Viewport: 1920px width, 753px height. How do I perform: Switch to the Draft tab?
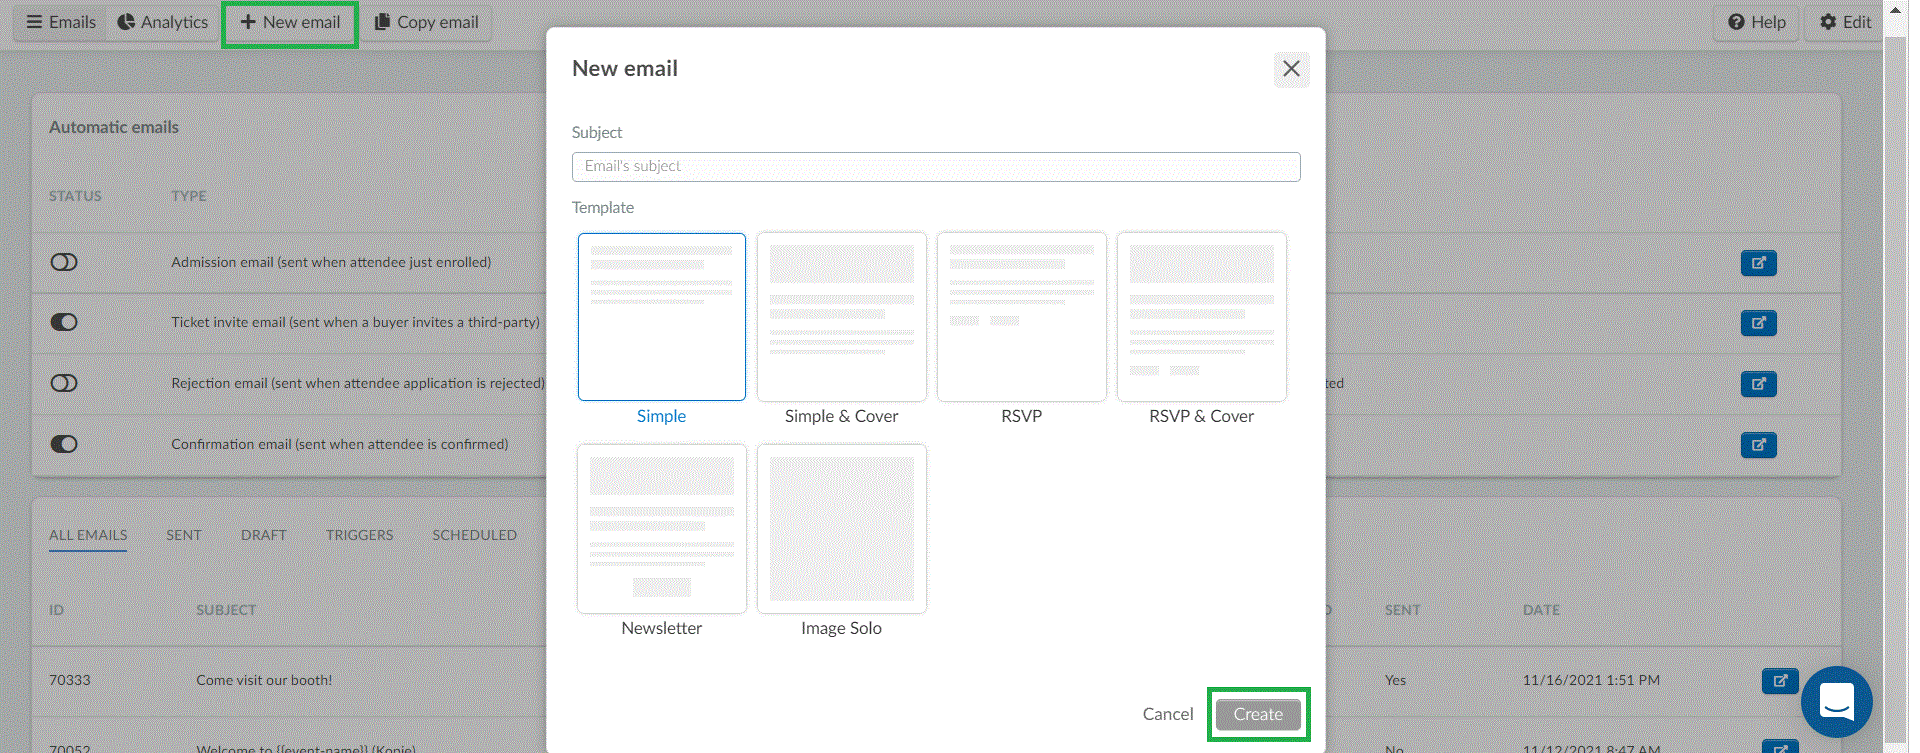[264, 535]
